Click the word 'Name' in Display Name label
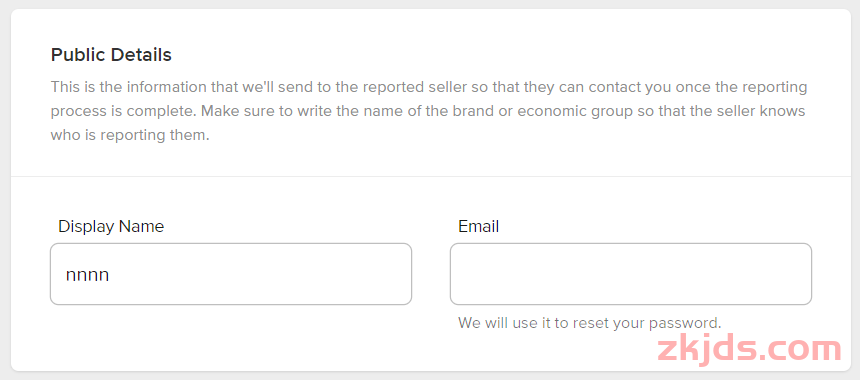Viewport: 860px width, 380px height. [x=142, y=226]
